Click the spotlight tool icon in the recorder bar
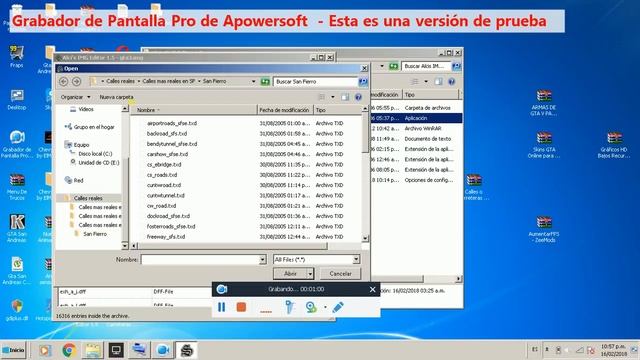 [x=289, y=307]
